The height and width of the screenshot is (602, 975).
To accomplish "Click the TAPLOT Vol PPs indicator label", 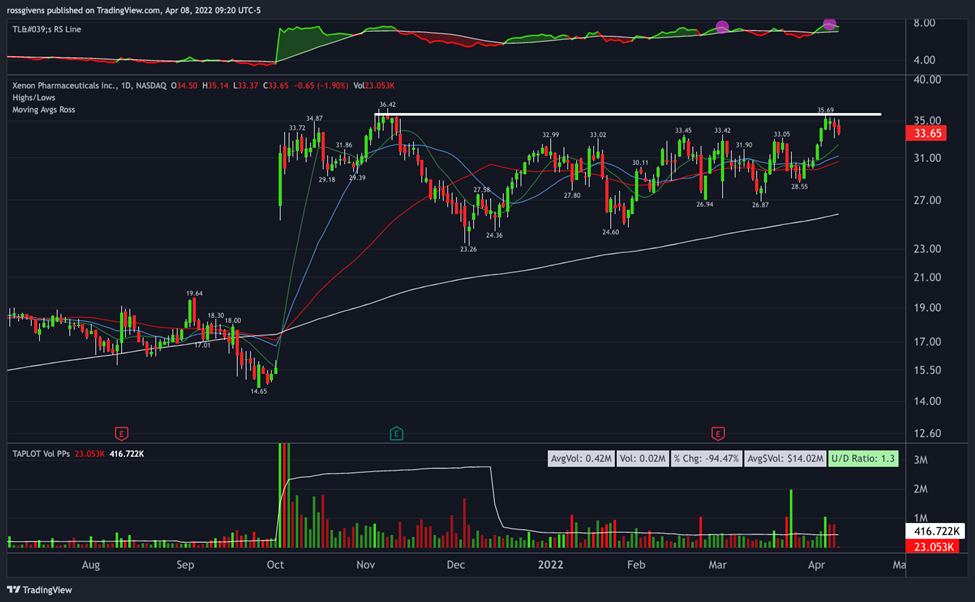I will coord(41,454).
